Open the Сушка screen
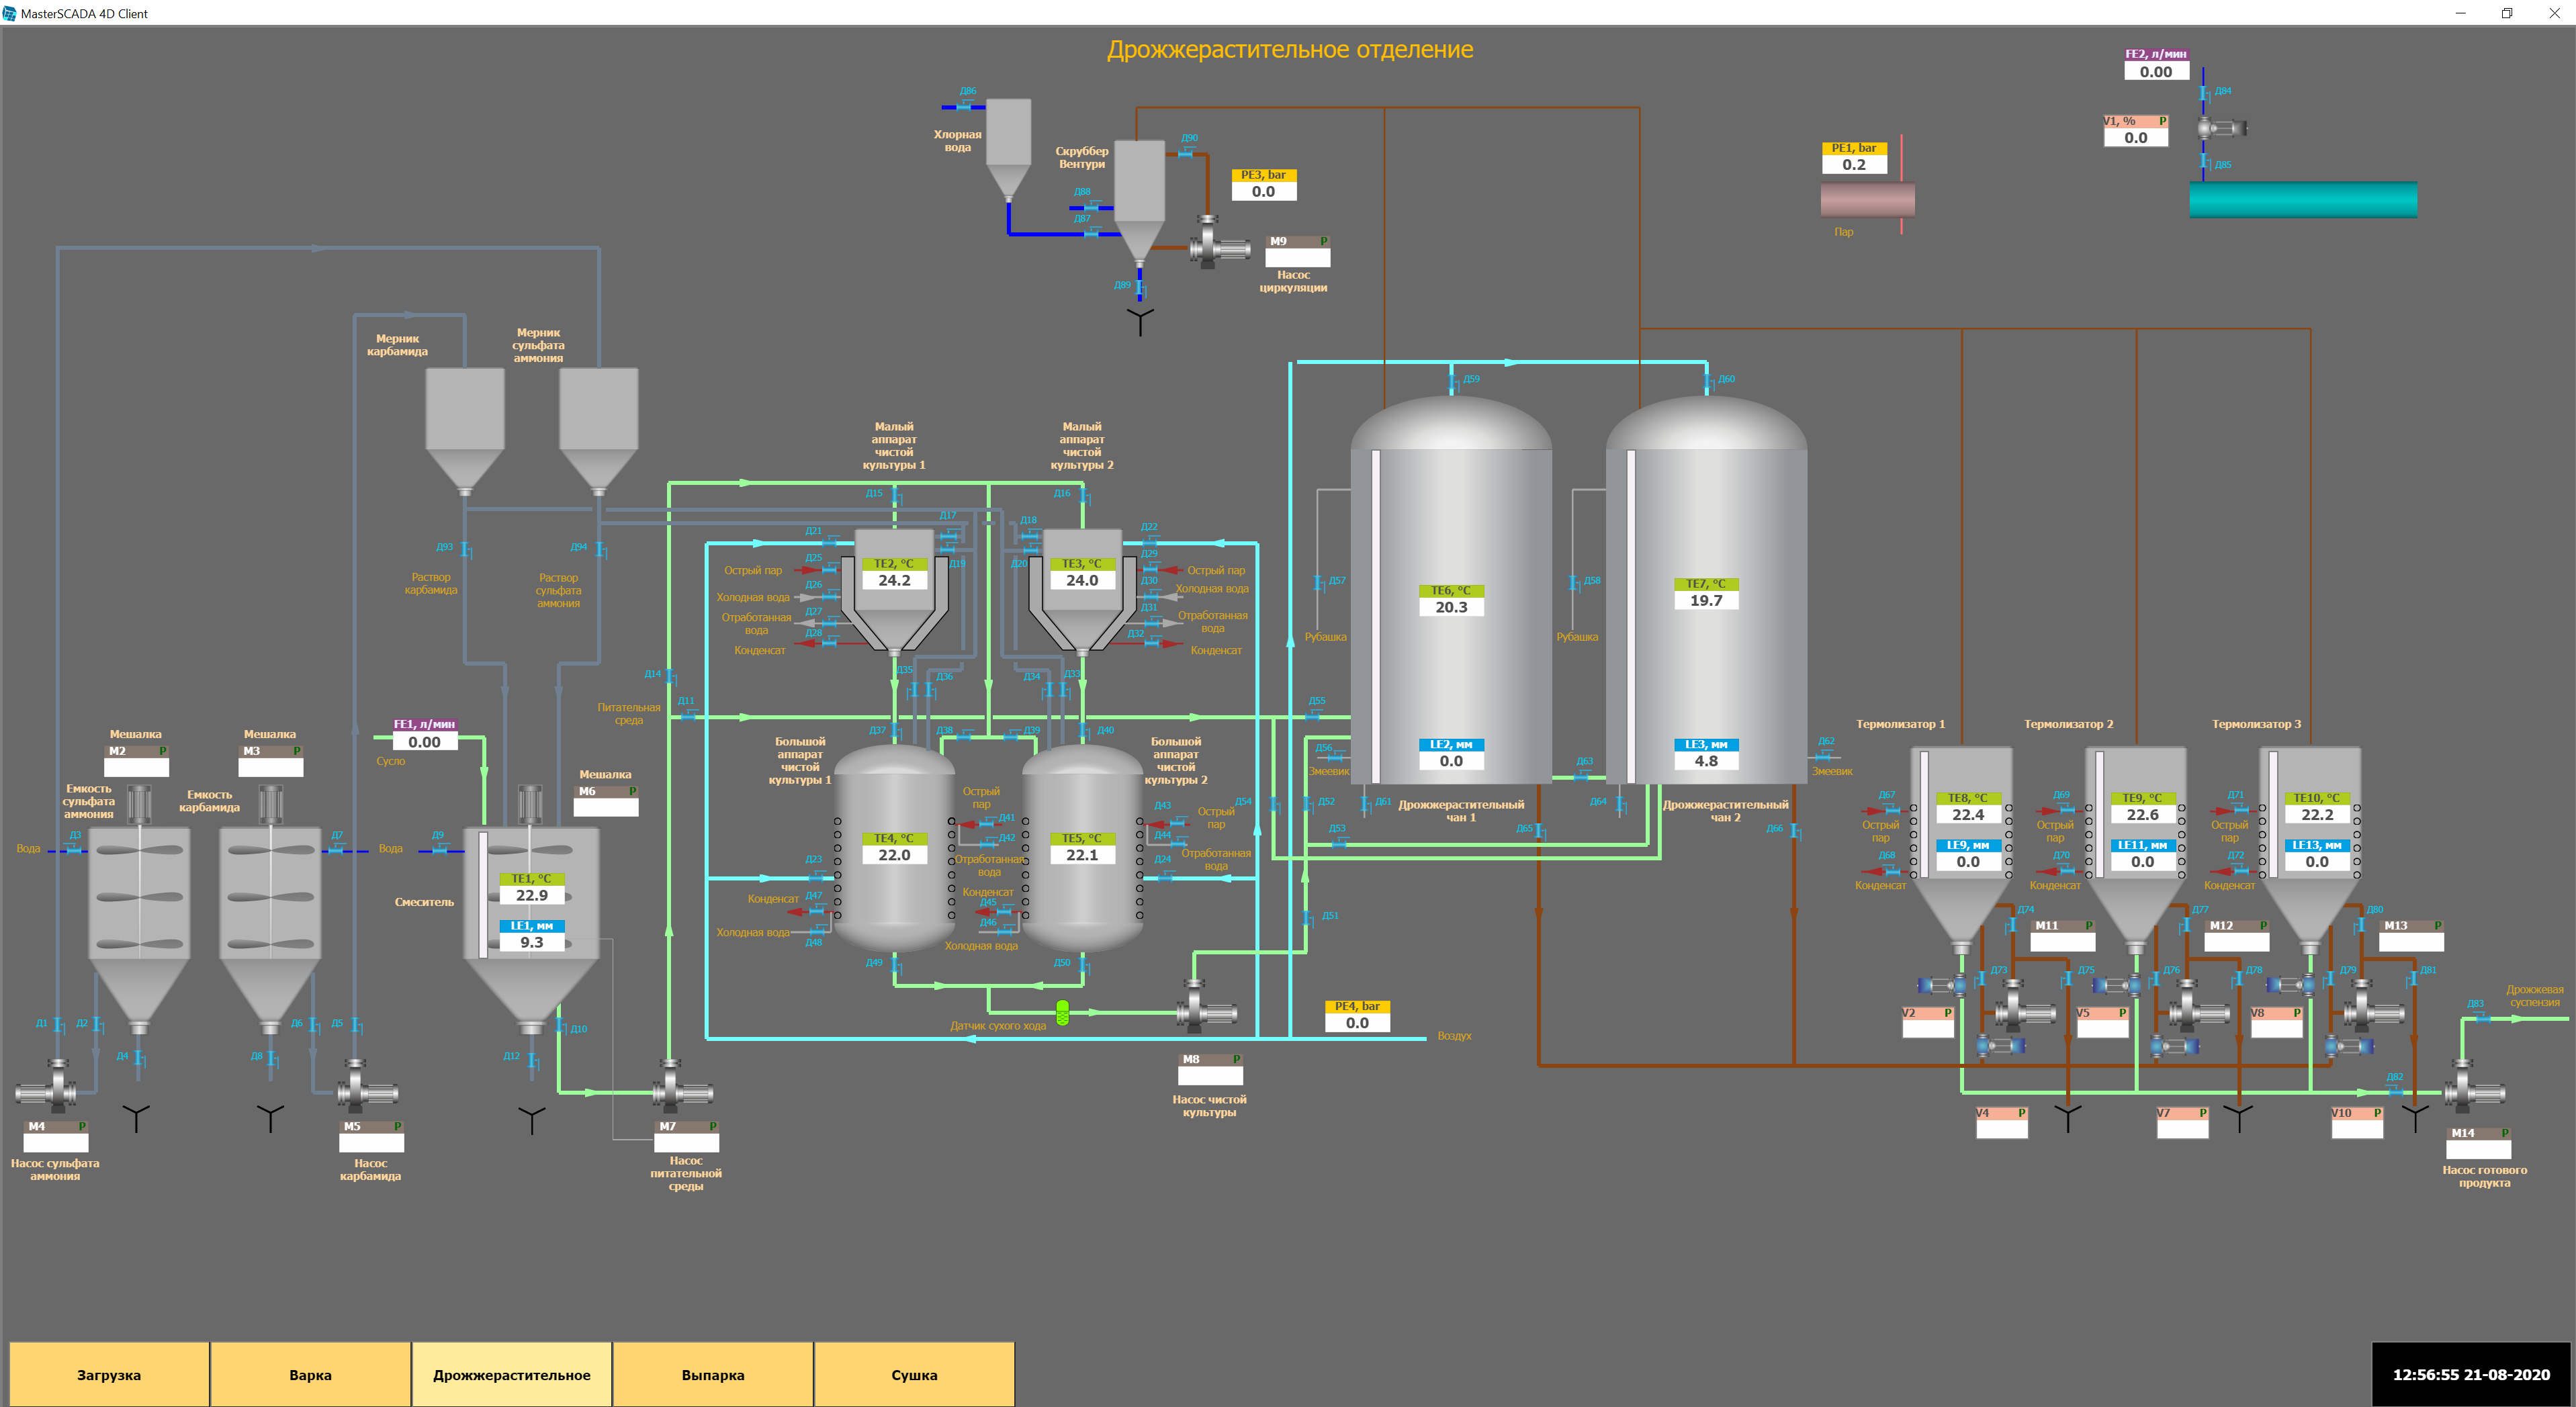The width and height of the screenshot is (2576, 1407). point(914,1374)
